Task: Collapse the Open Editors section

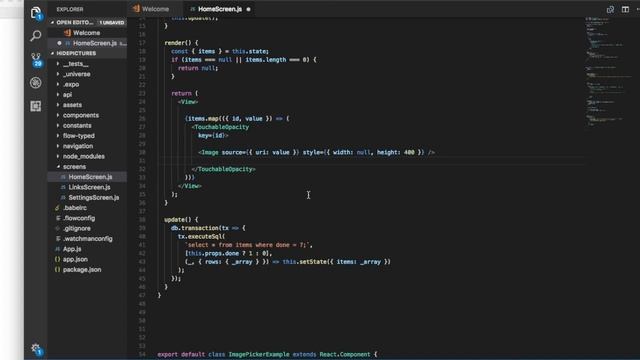Action: tap(88, 22)
